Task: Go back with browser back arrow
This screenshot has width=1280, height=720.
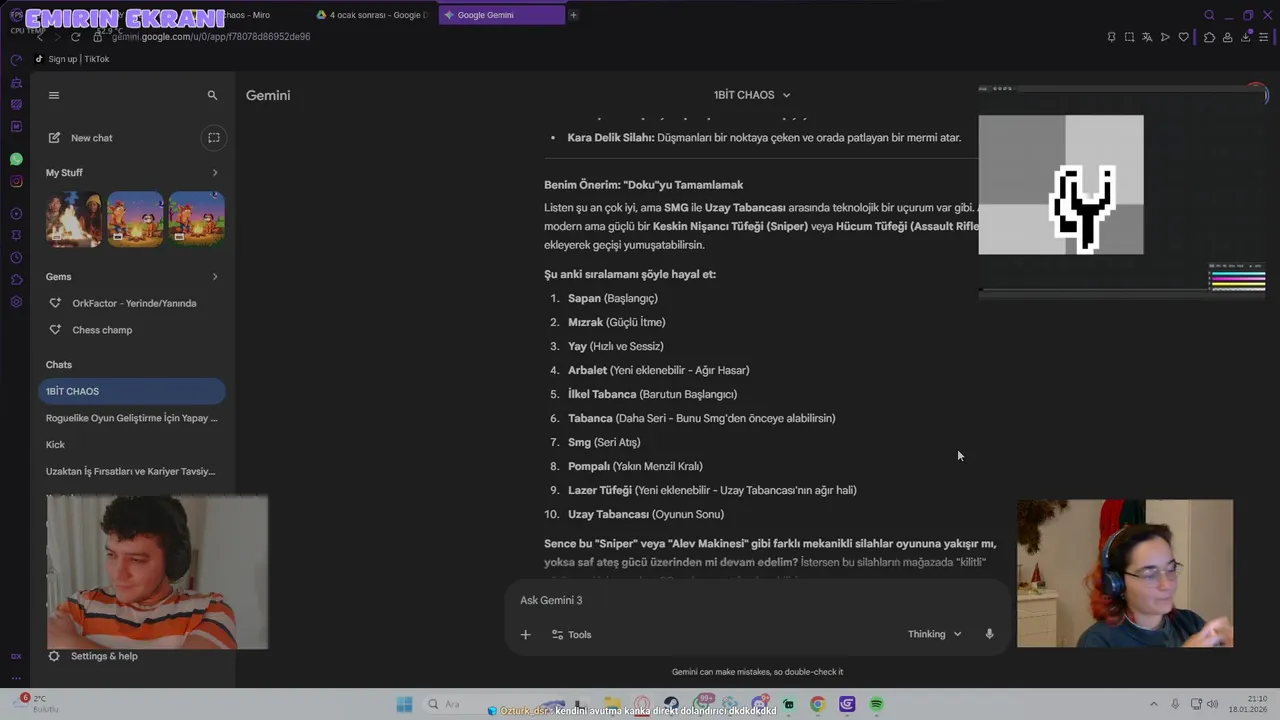Action: (40, 37)
